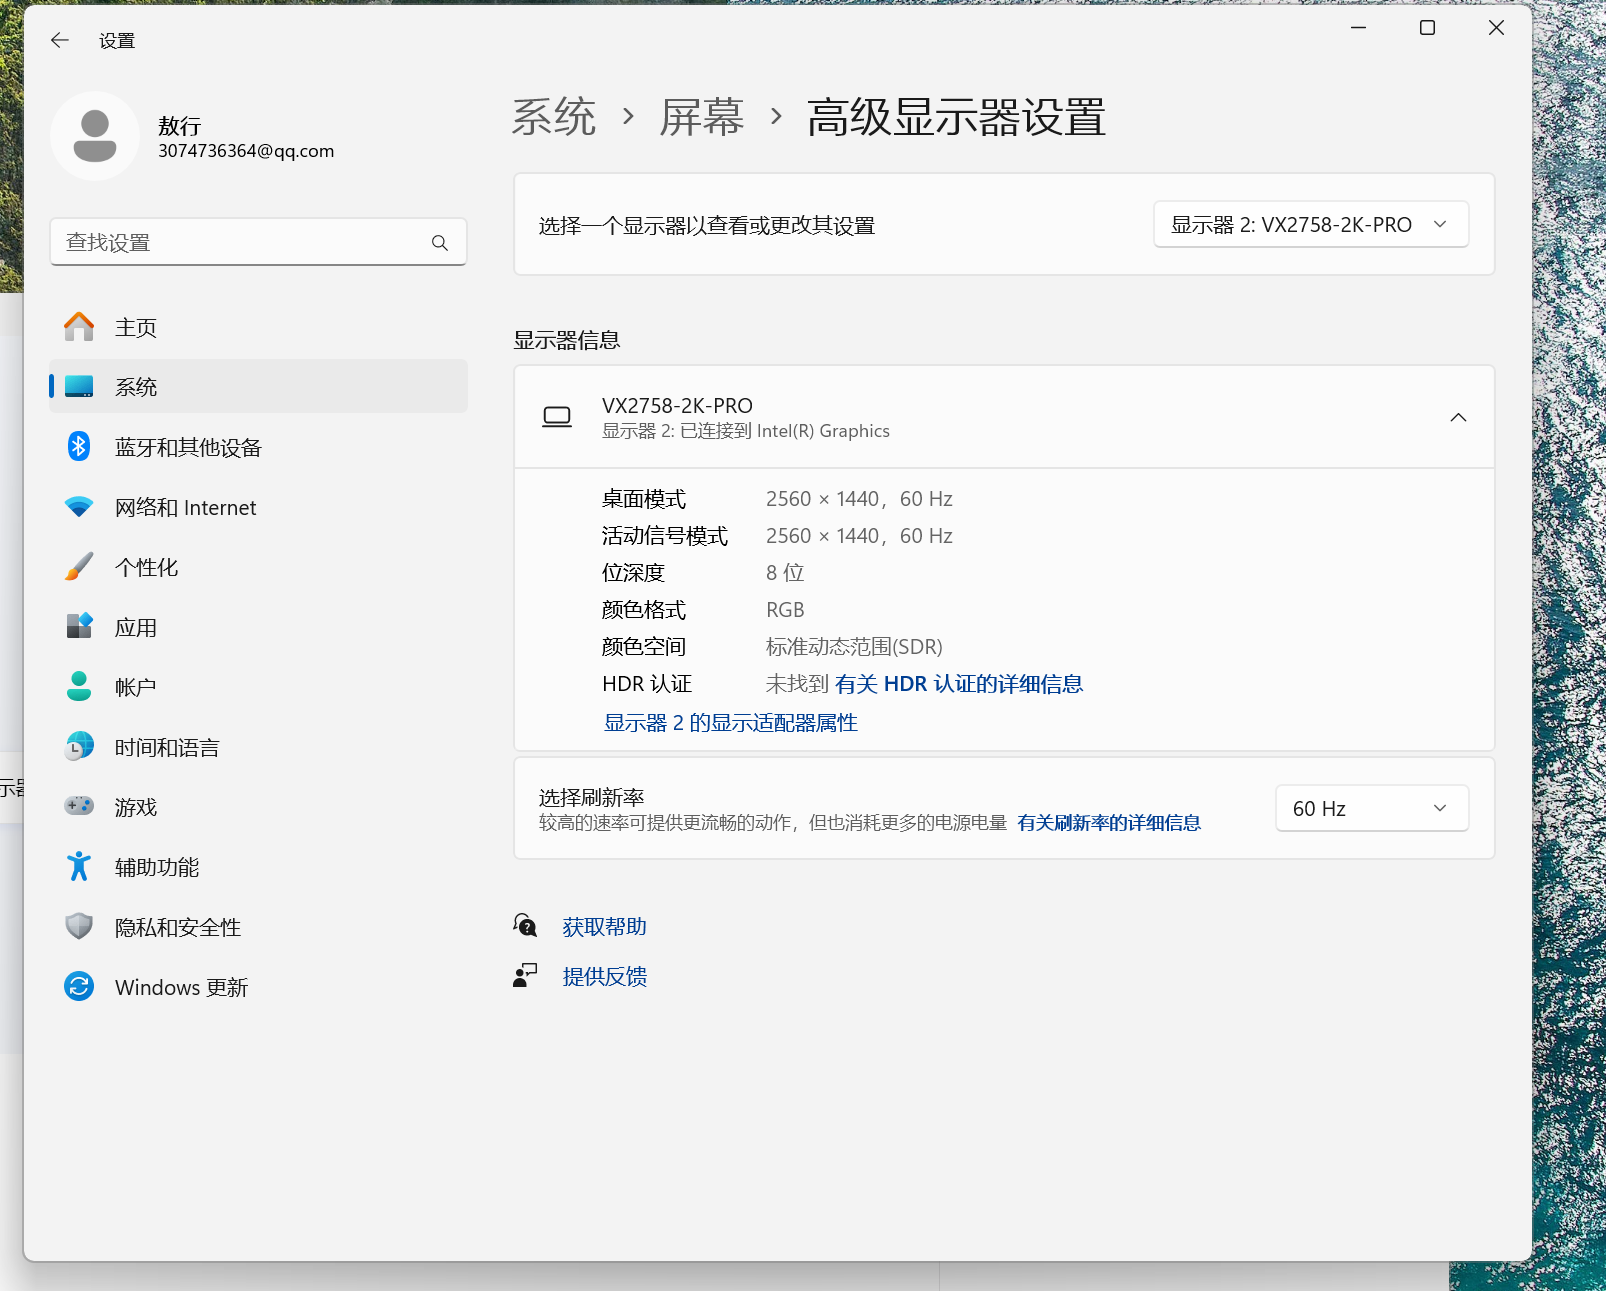The height and width of the screenshot is (1291, 1606).
Task: Go to 时间和语言 settings
Action: point(166,747)
